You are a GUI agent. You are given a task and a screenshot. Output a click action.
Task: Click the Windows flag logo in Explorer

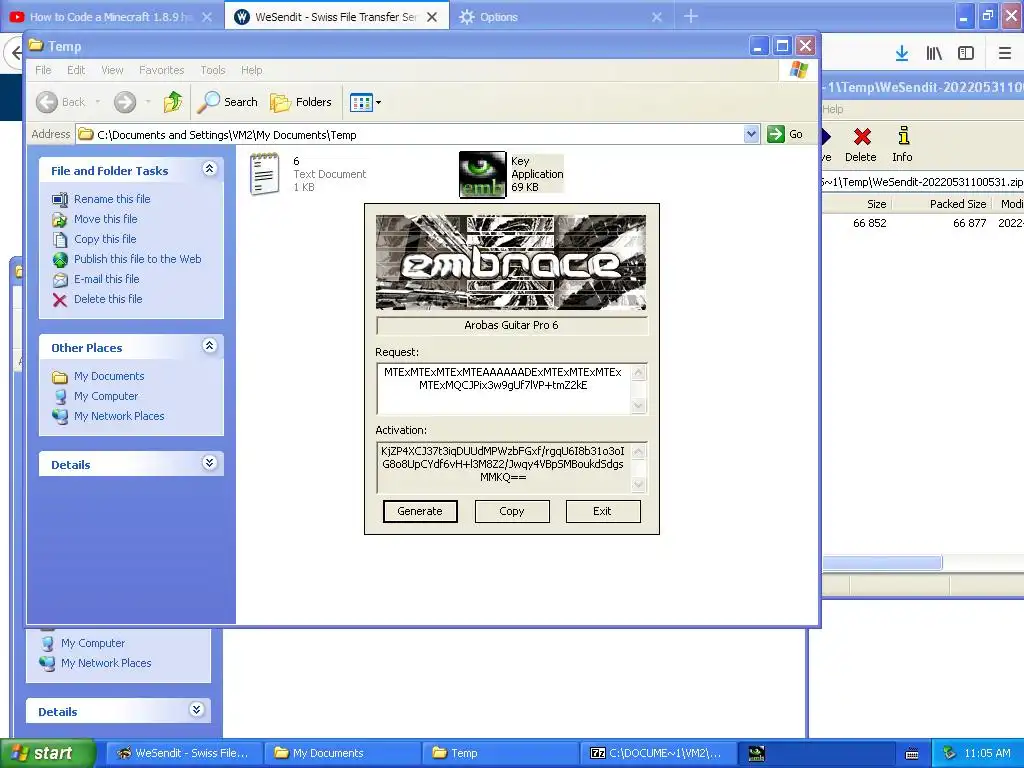click(799, 70)
